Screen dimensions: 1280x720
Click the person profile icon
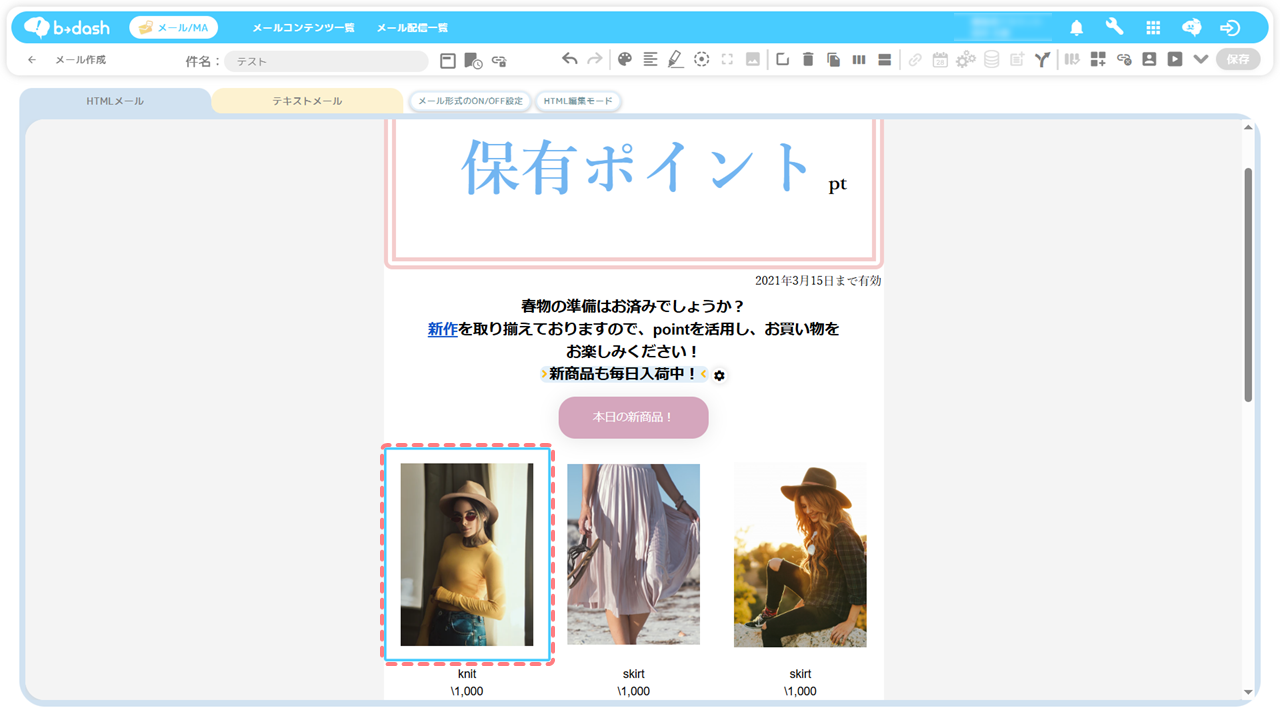point(1149,60)
